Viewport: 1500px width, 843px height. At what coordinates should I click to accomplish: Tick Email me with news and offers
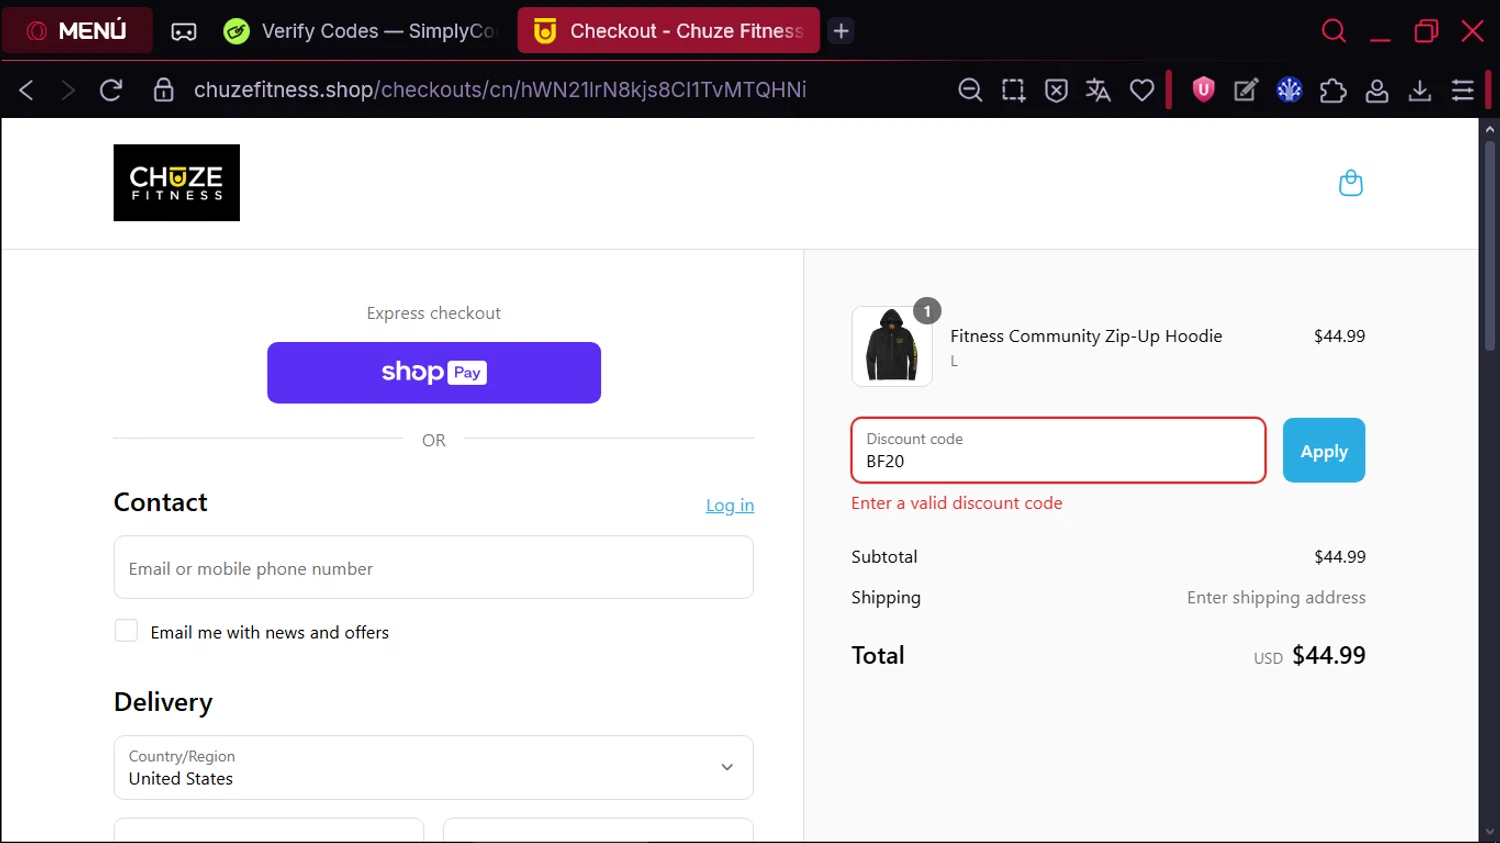pyautogui.click(x=126, y=631)
